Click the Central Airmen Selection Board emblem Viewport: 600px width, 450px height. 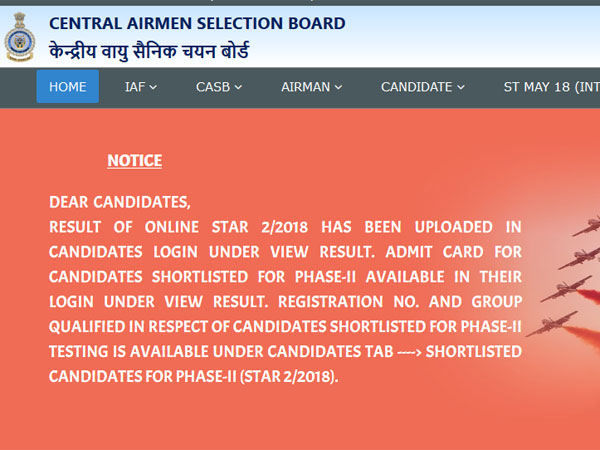[18, 39]
